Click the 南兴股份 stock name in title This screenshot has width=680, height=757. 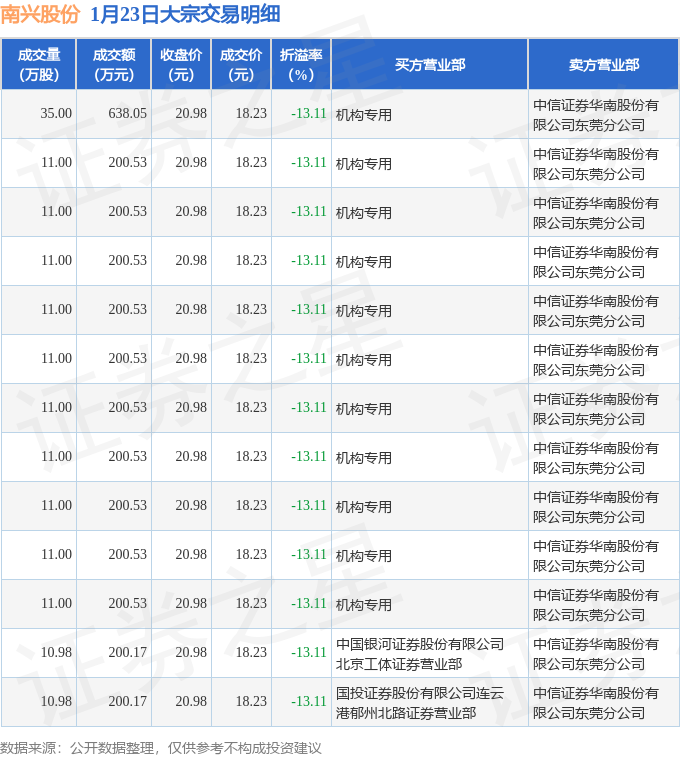pyautogui.click(x=40, y=14)
